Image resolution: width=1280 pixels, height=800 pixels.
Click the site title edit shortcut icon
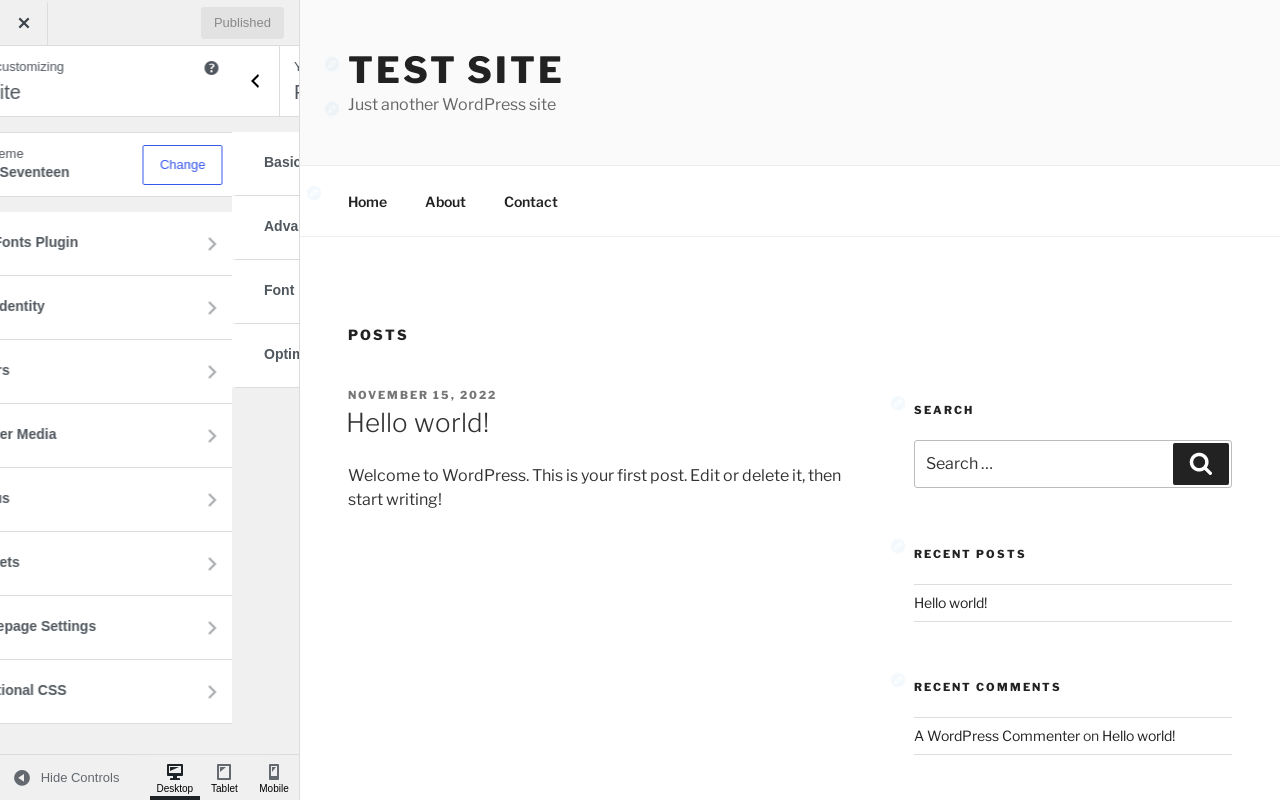(332, 64)
